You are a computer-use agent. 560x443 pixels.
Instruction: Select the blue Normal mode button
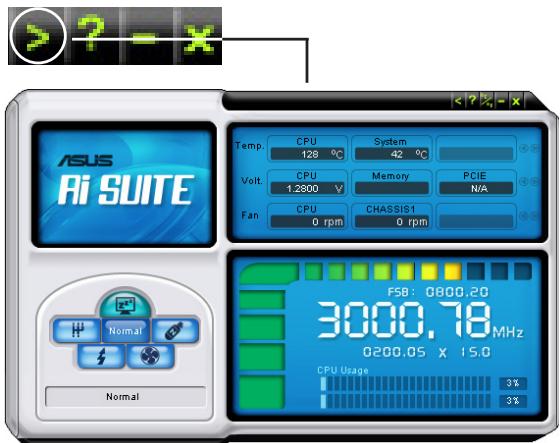pos(126,331)
